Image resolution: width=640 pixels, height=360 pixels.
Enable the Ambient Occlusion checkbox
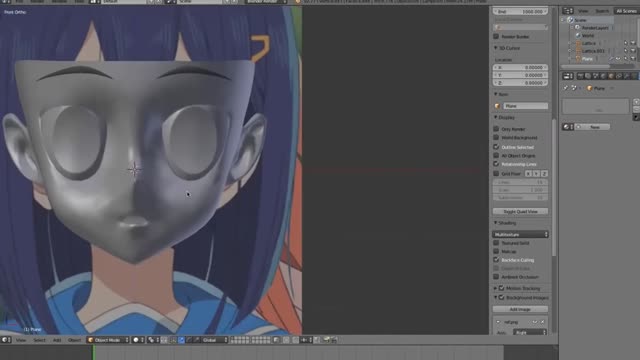pos(496,277)
